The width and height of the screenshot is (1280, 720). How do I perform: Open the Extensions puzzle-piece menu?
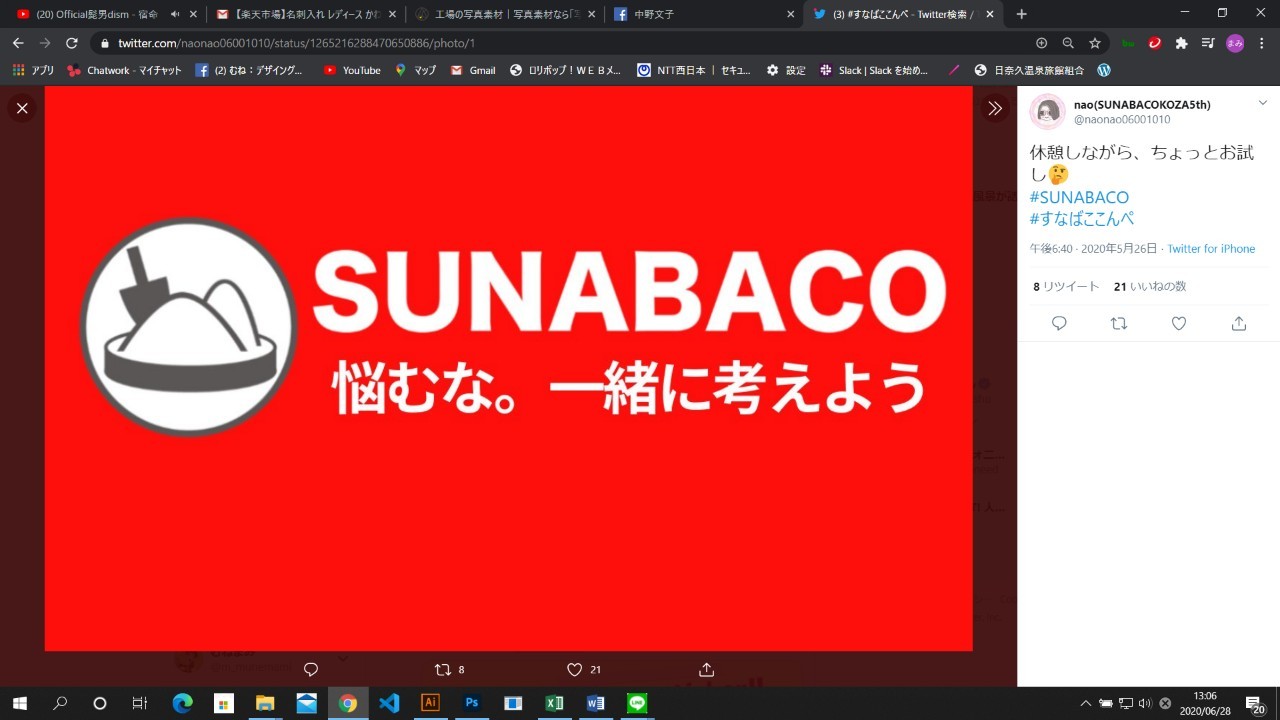pos(1181,43)
